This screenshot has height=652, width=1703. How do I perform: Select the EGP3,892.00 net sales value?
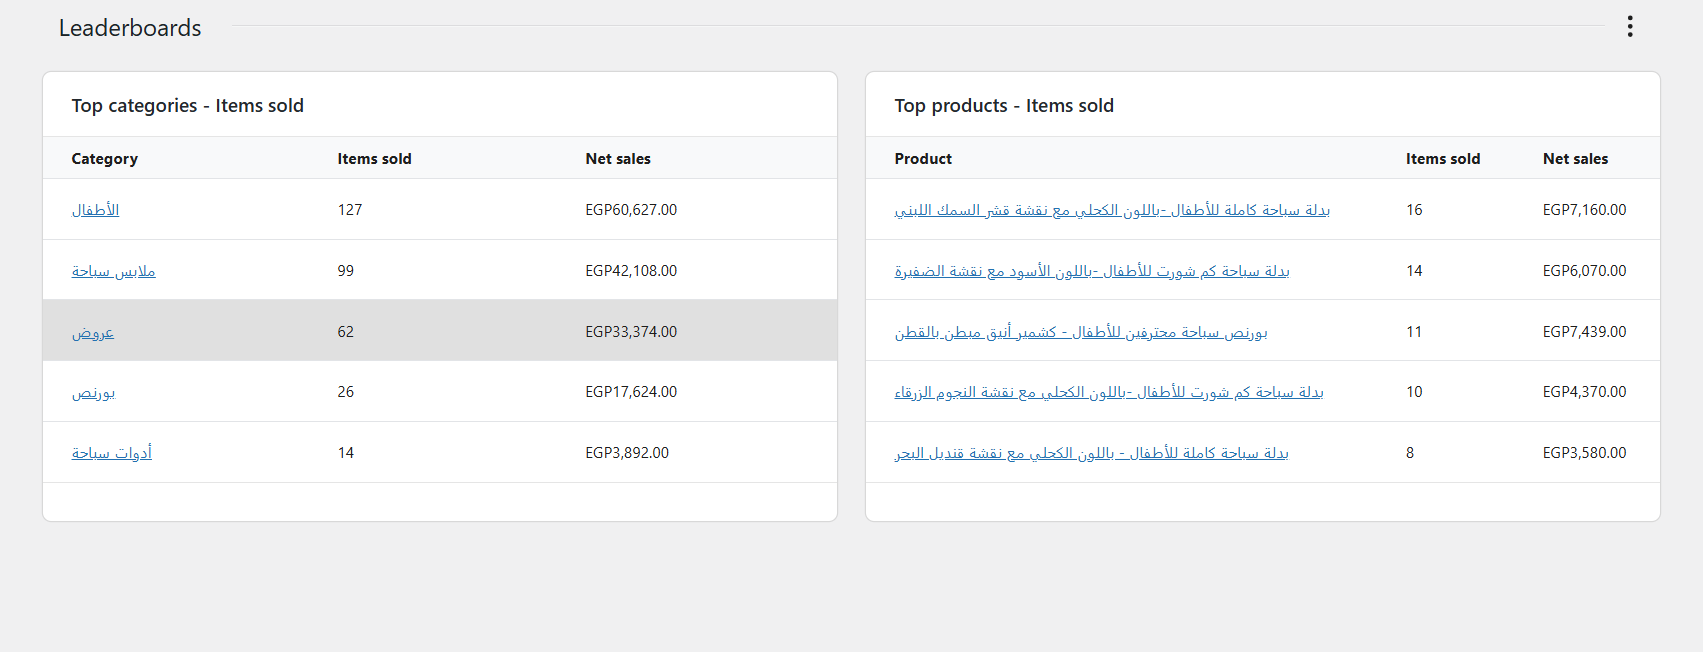click(627, 453)
